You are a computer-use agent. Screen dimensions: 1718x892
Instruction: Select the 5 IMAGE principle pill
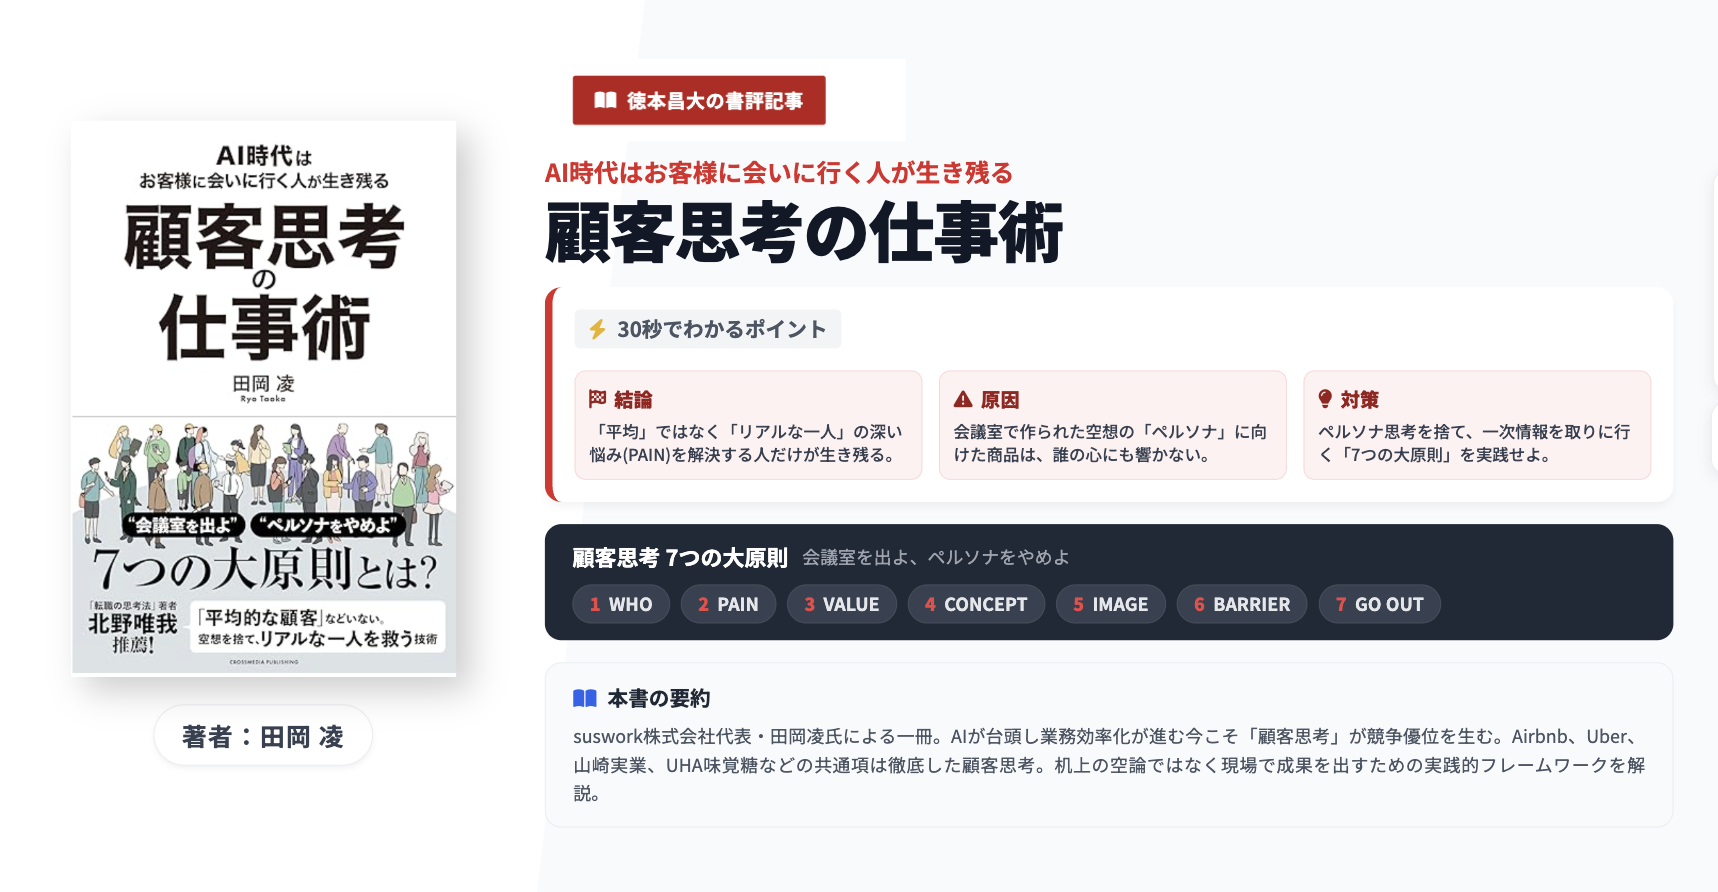click(x=1111, y=604)
